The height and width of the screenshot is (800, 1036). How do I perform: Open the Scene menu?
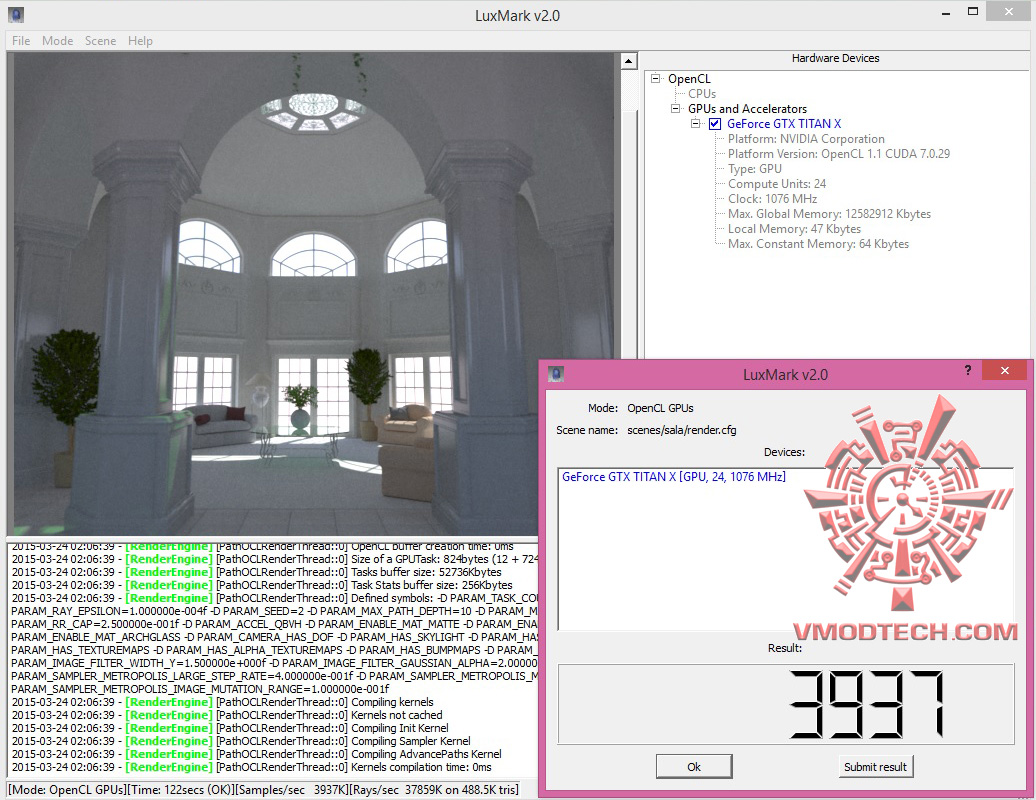click(x=100, y=41)
